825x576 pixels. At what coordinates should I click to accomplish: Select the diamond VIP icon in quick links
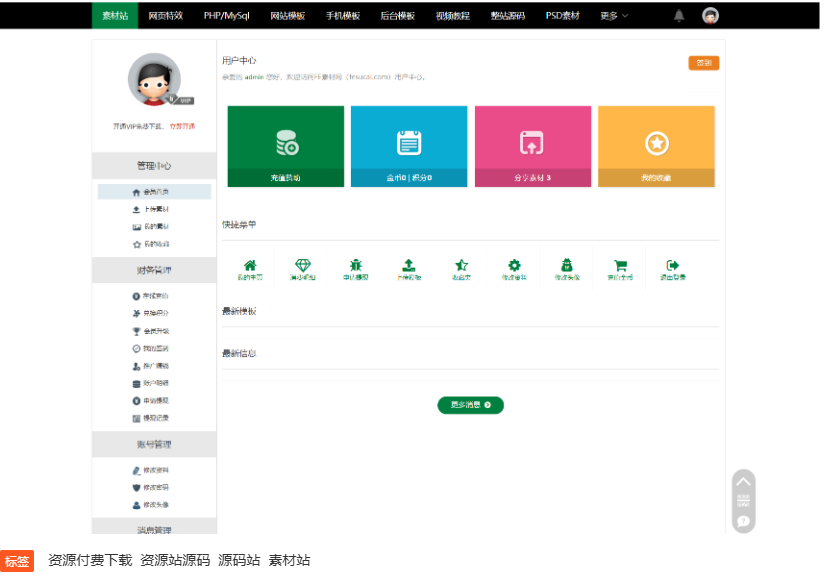point(303,264)
